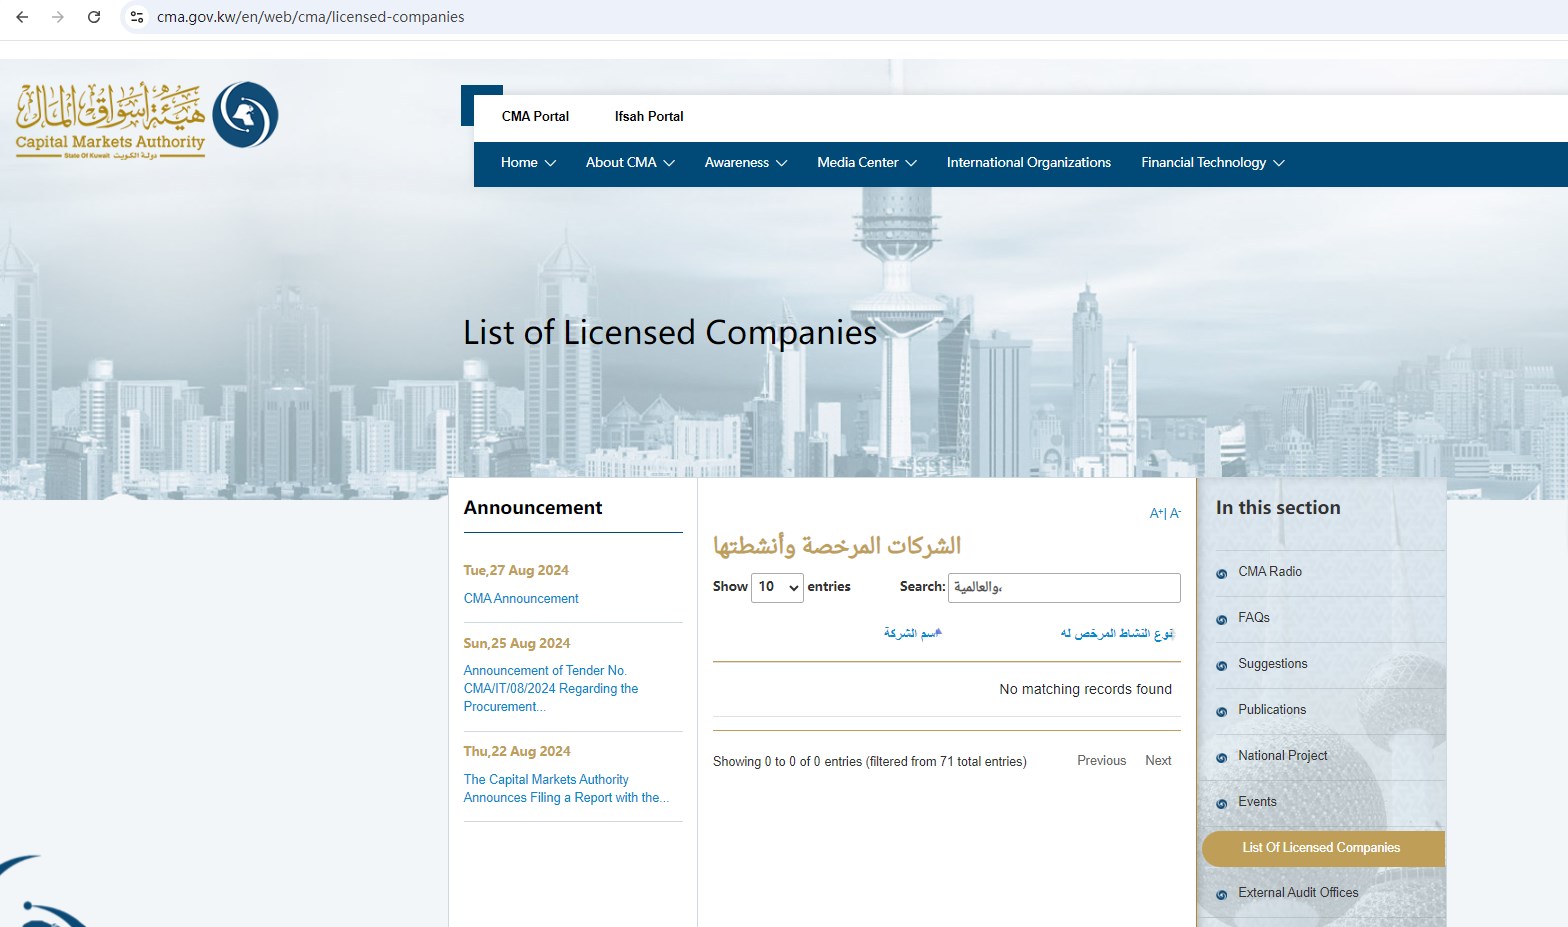Open International Organizations menu item
The height and width of the screenshot is (927, 1568).
pyautogui.click(x=1028, y=162)
